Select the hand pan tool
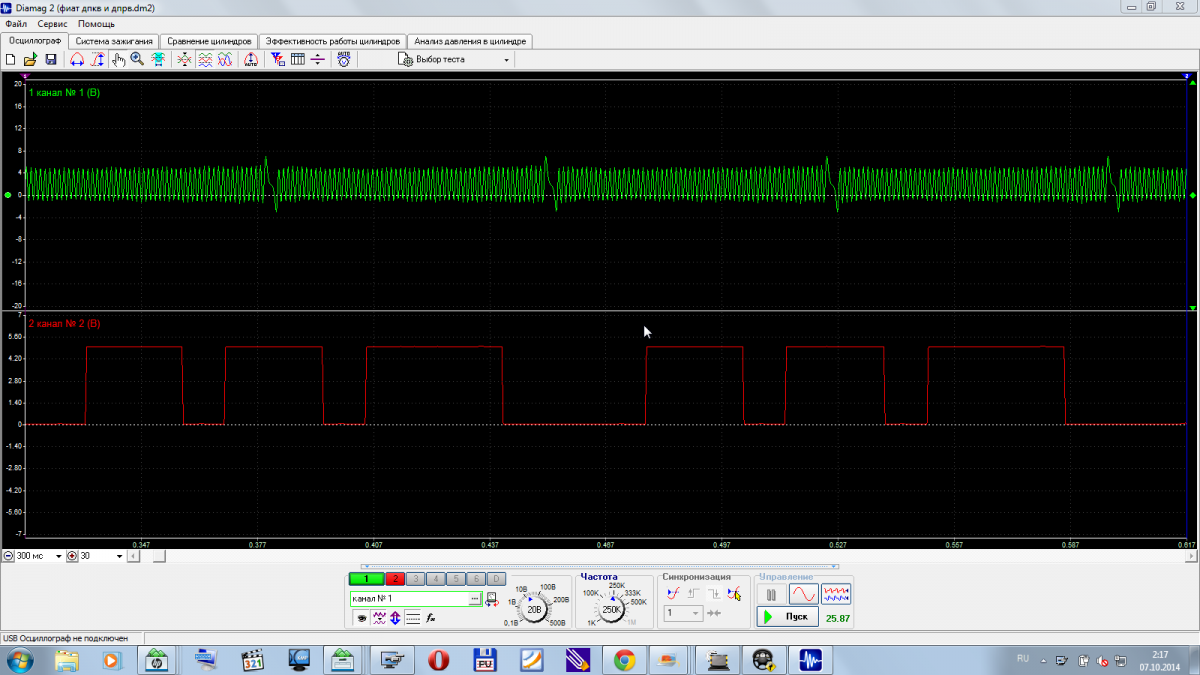The height and width of the screenshot is (675, 1200). coord(118,60)
